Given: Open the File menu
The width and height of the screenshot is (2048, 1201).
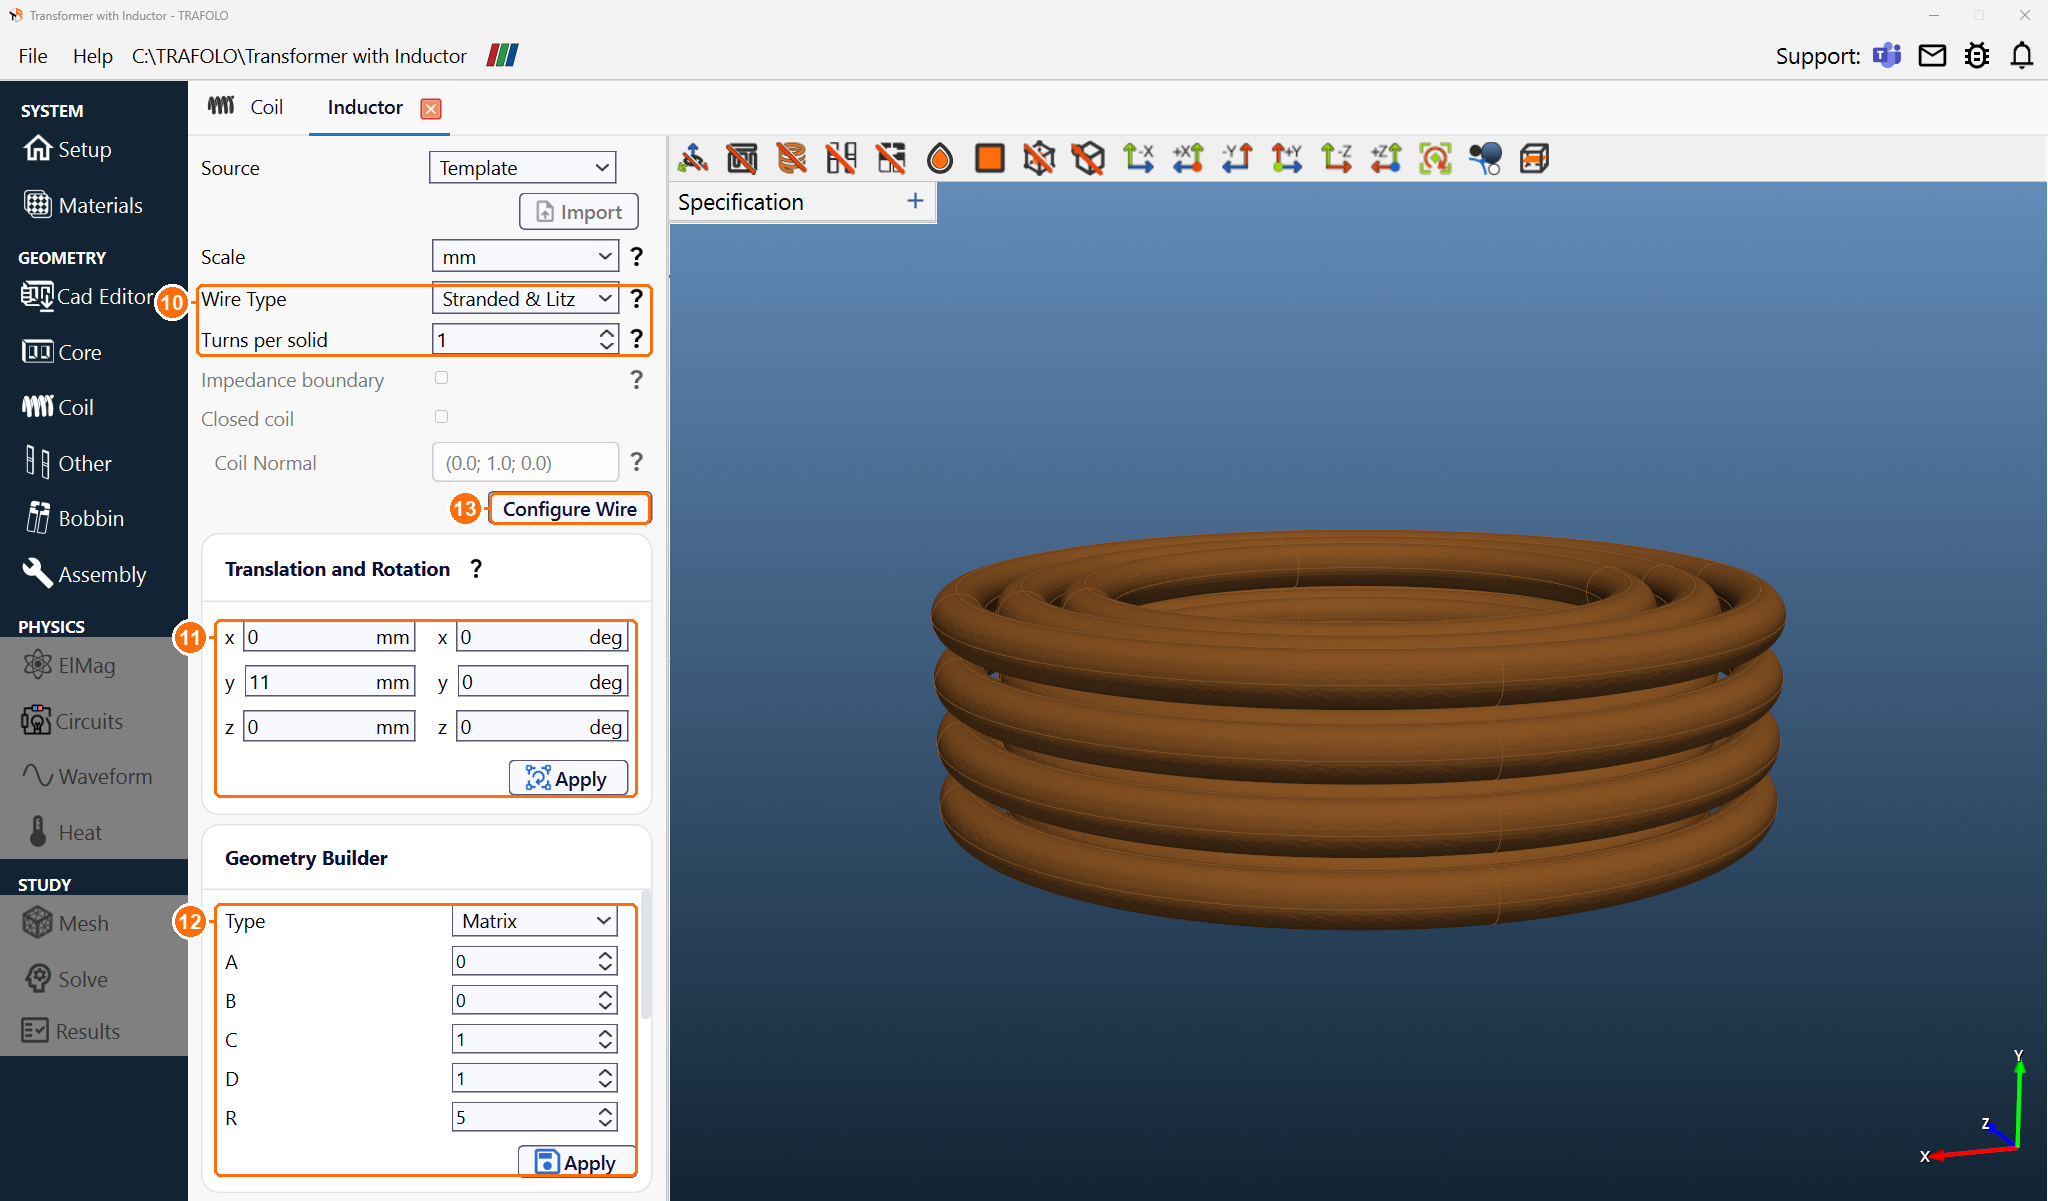Looking at the screenshot, I should 32,56.
